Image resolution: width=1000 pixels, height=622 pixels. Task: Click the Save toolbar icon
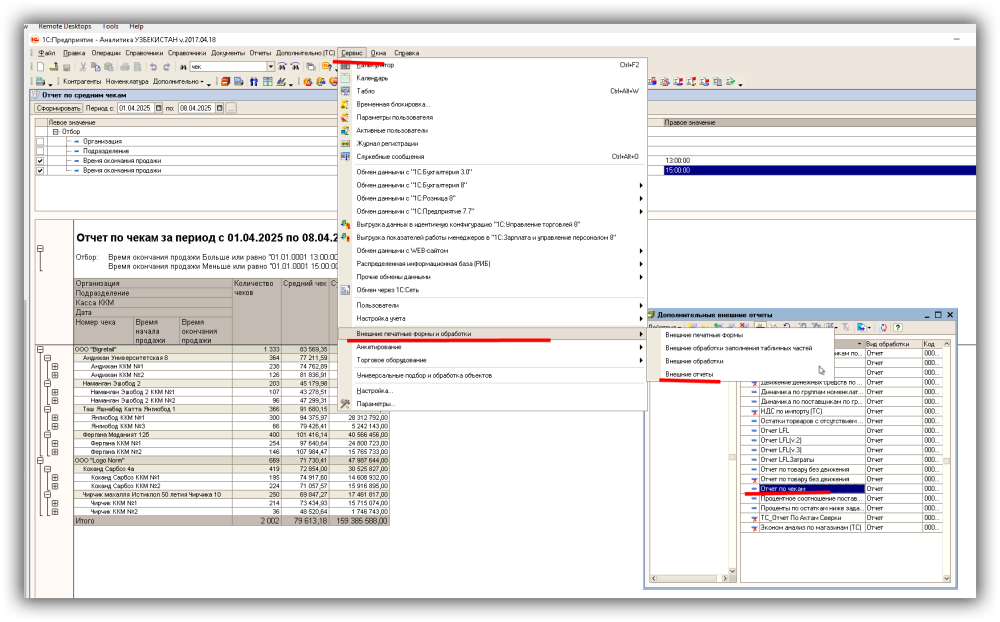click(66, 66)
